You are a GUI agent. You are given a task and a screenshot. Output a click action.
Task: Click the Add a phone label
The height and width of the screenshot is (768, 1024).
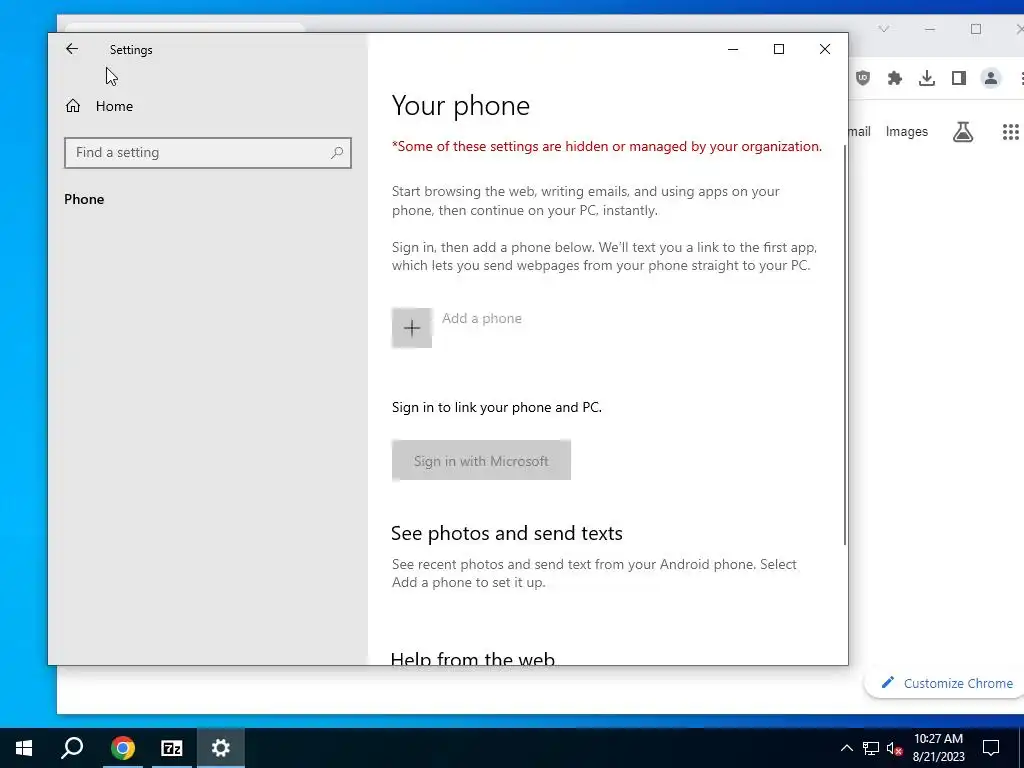[x=482, y=318]
